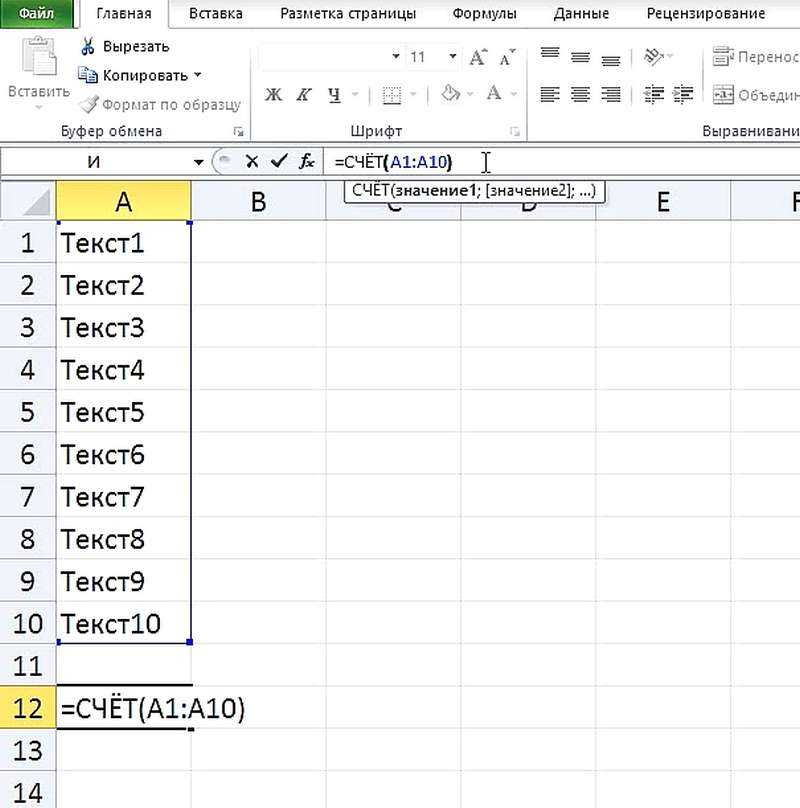The width and height of the screenshot is (800, 808).
Task: Toggle Перенос текста (wrap text)
Action: (756, 57)
